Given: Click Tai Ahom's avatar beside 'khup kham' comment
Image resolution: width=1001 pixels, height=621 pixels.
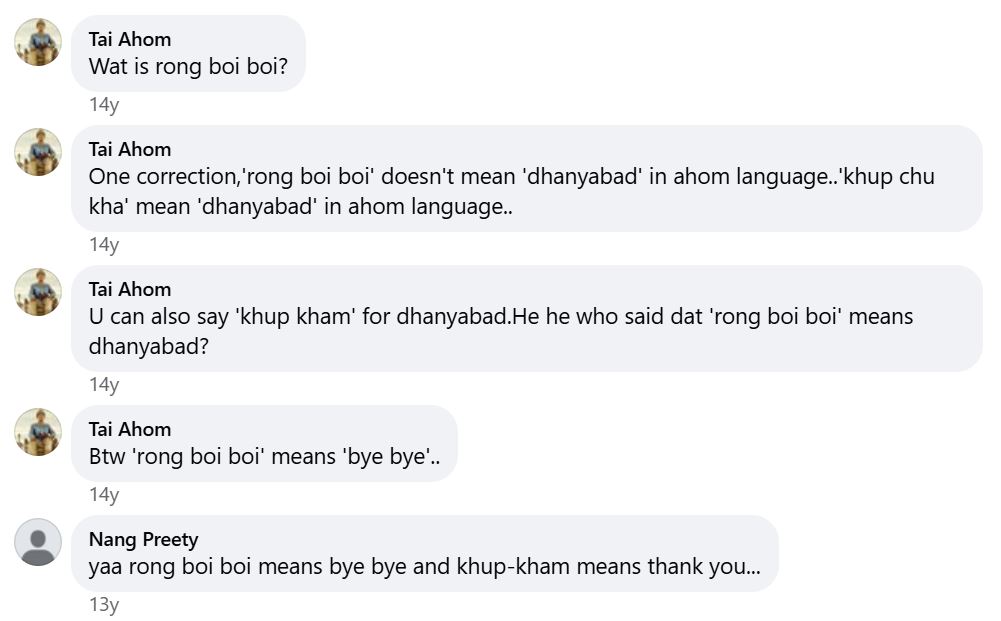Looking at the screenshot, I should pyautogui.click(x=38, y=292).
